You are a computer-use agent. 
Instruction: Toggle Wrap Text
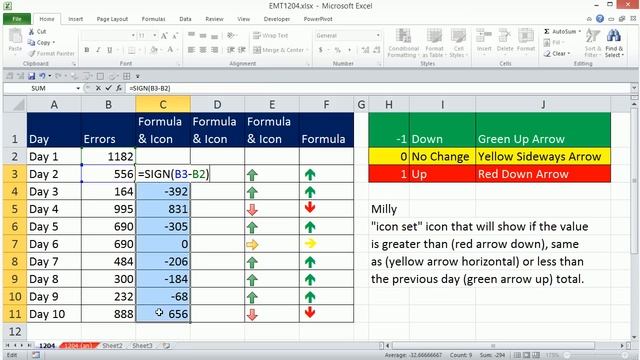coord(271,36)
